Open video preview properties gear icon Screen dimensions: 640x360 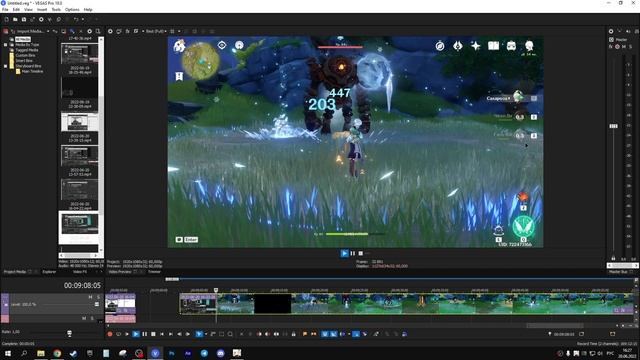110,31
